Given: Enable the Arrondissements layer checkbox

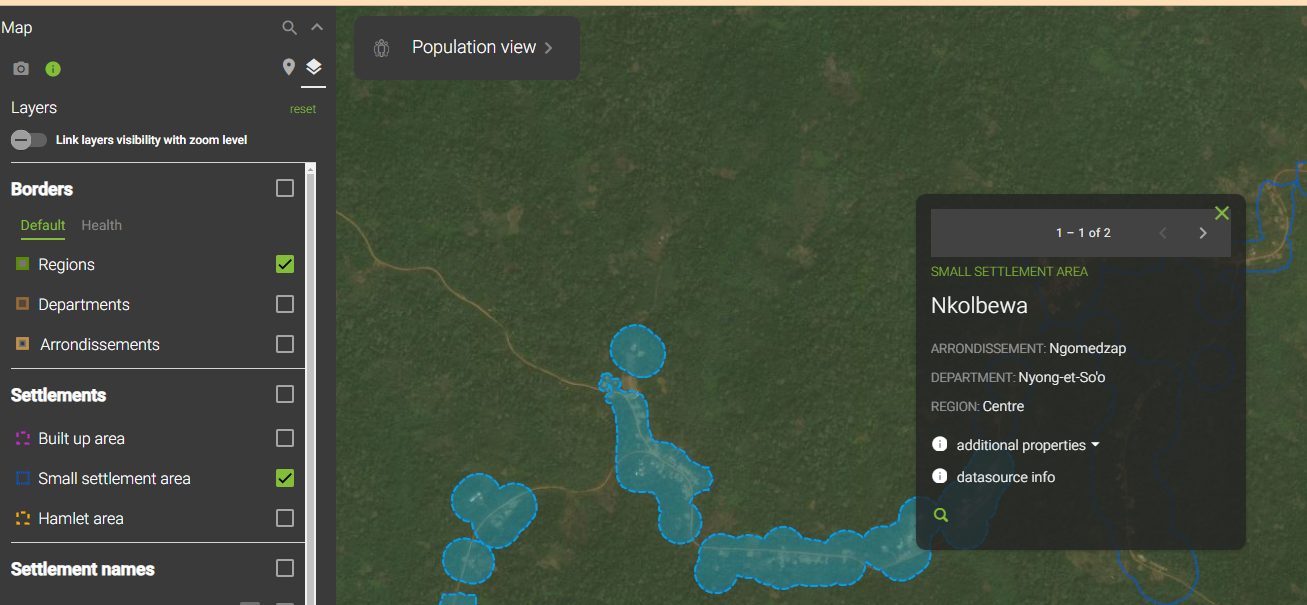Looking at the screenshot, I should 285,344.
